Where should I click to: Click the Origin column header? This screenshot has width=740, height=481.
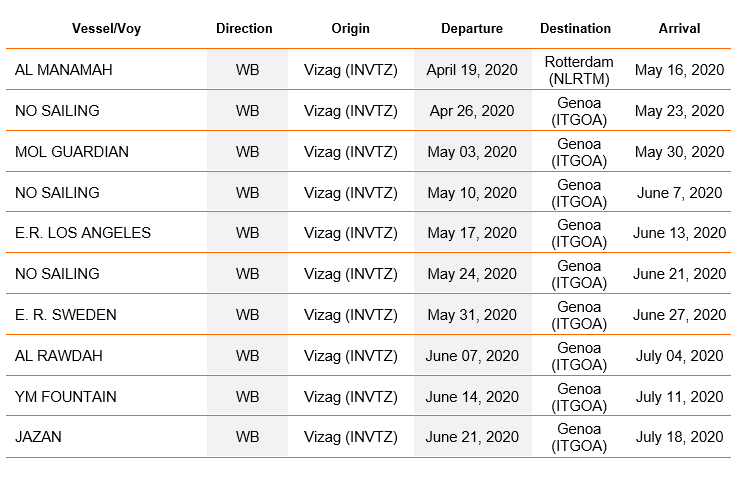(350, 28)
